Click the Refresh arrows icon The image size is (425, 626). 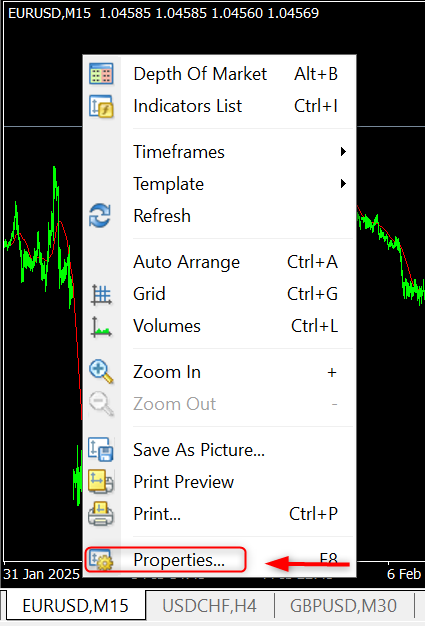pos(100,216)
